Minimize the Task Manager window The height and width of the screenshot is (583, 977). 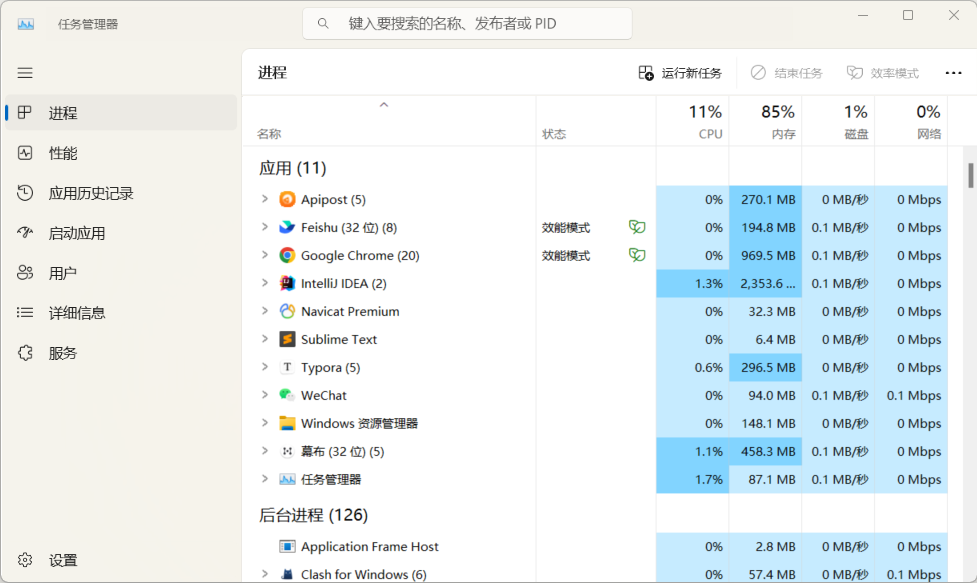coord(863,16)
